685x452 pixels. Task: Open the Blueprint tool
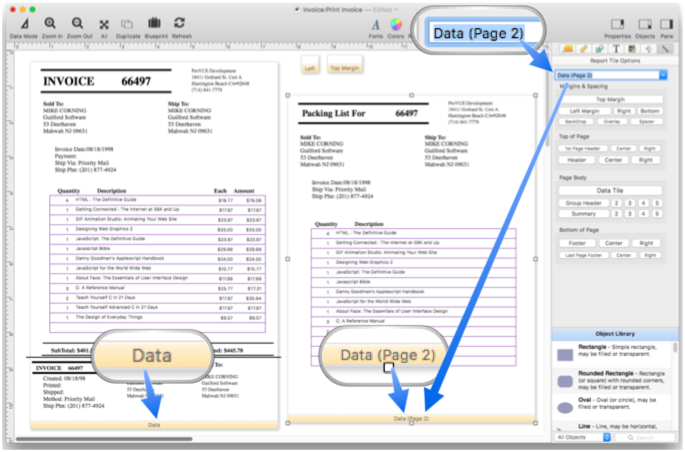pos(154,24)
